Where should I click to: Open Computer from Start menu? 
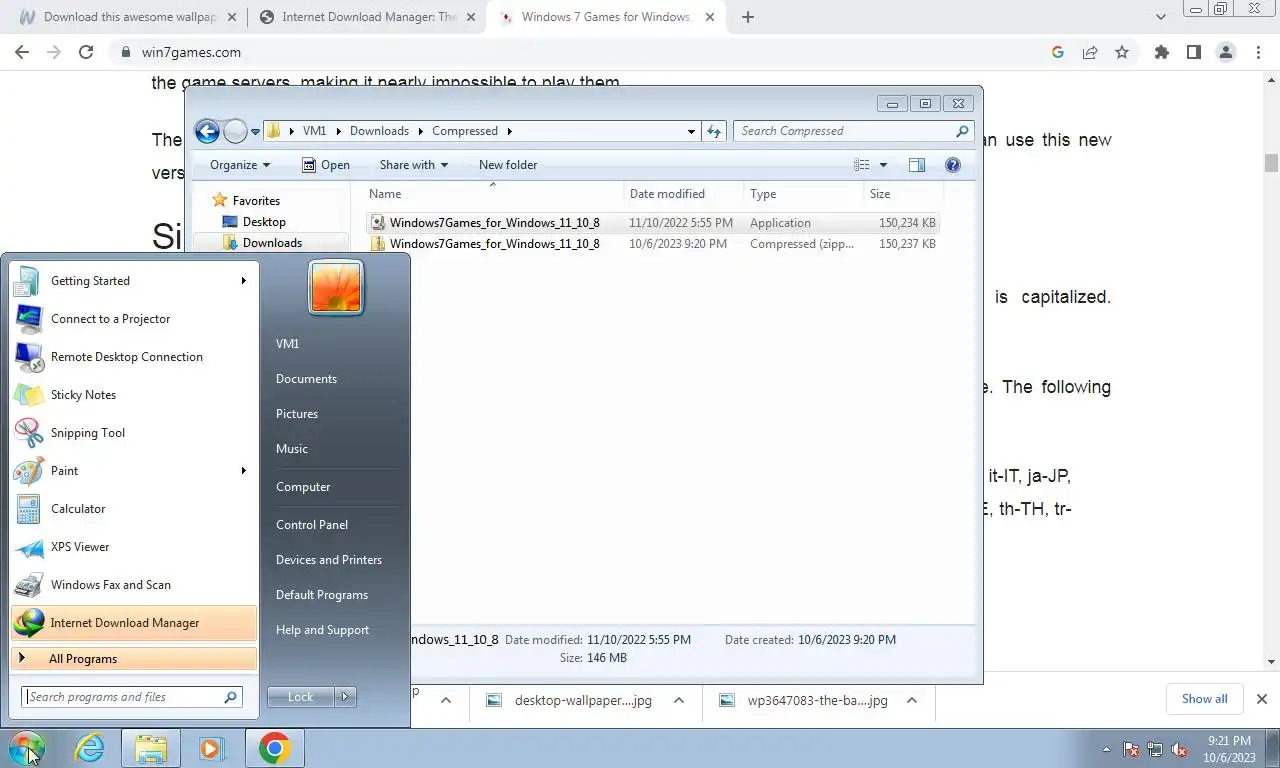[x=303, y=487]
